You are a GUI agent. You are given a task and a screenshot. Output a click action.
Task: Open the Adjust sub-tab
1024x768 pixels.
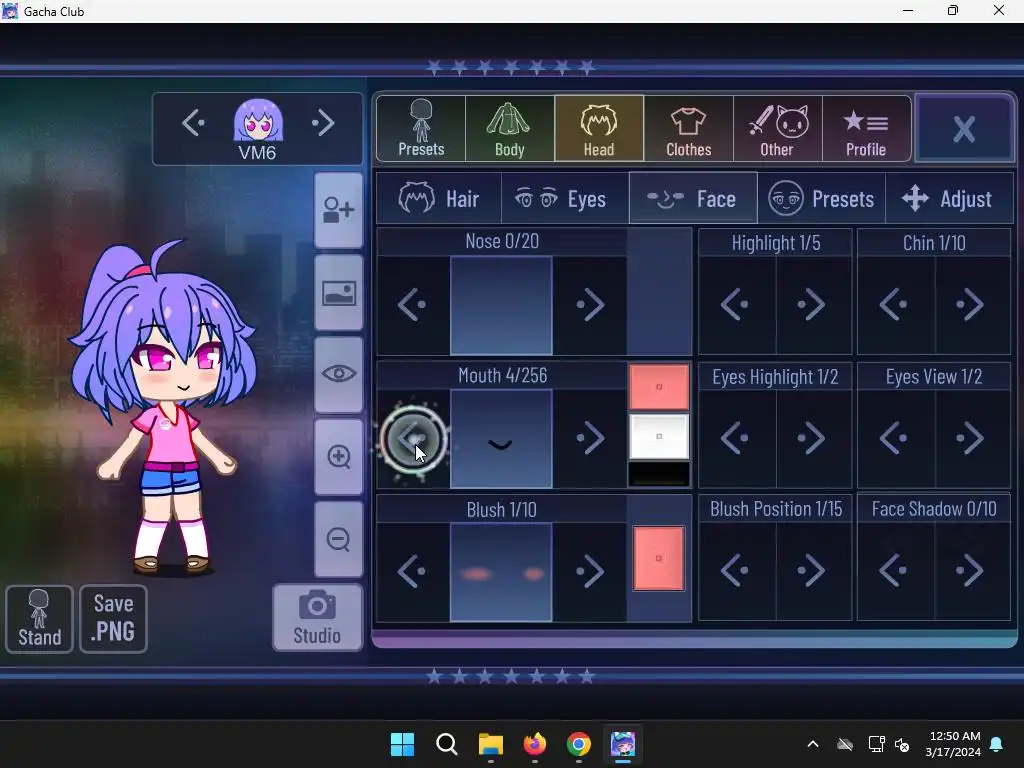click(x=949, y=199)
